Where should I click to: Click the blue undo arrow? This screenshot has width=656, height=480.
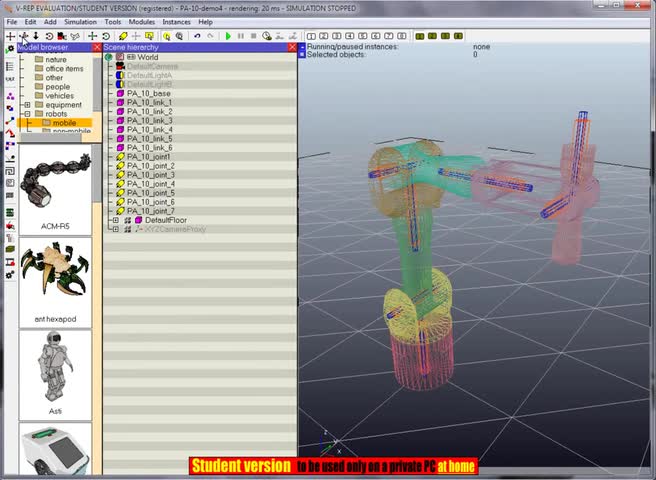coord(197,36)
